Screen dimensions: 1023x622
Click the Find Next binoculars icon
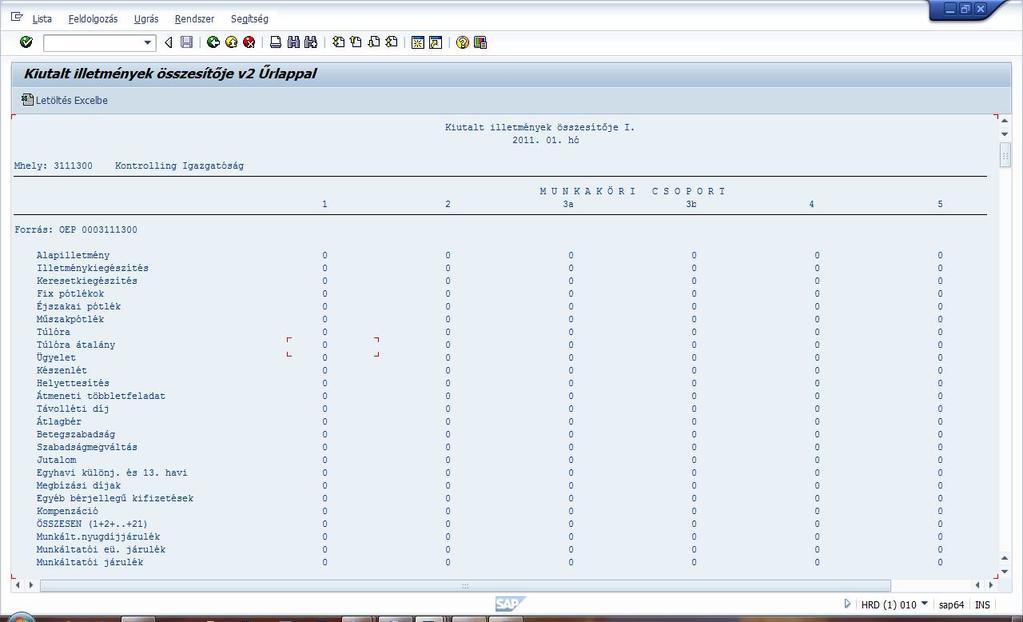(x=311, y=42)
